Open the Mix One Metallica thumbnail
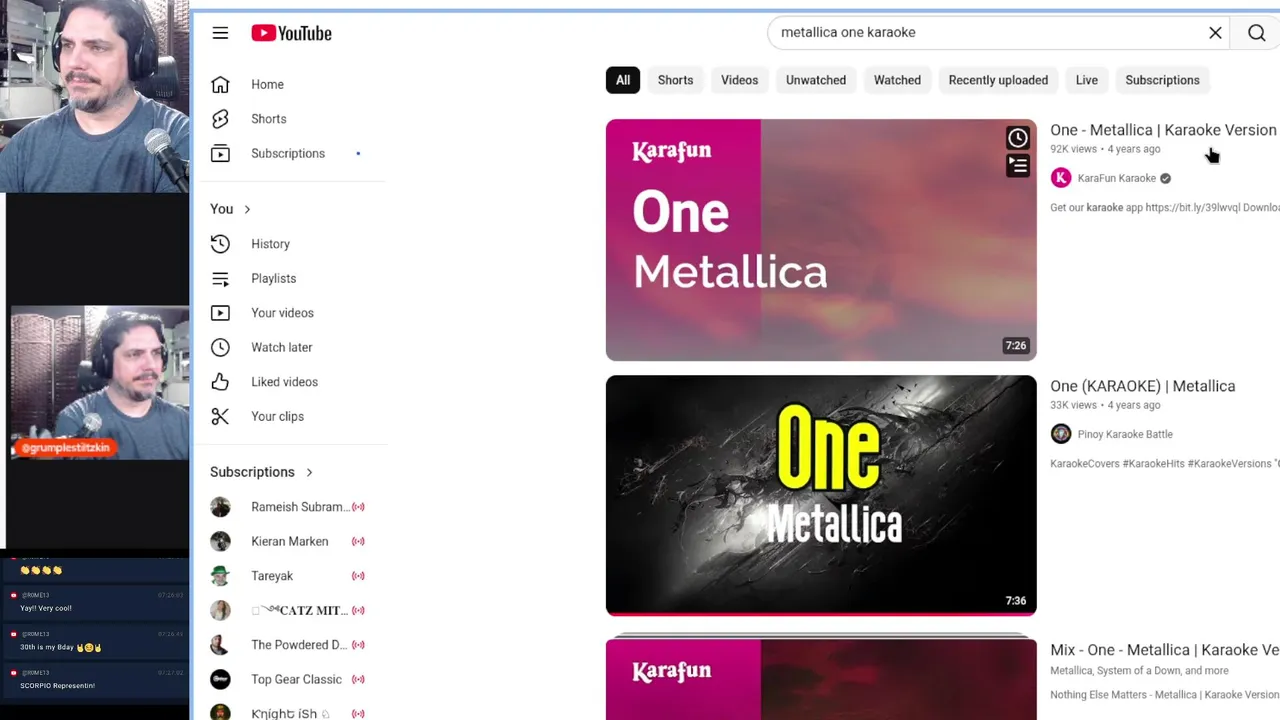The width and height of the screenshot is (1280, 720). pyautogui.click(x=821, y=678)
